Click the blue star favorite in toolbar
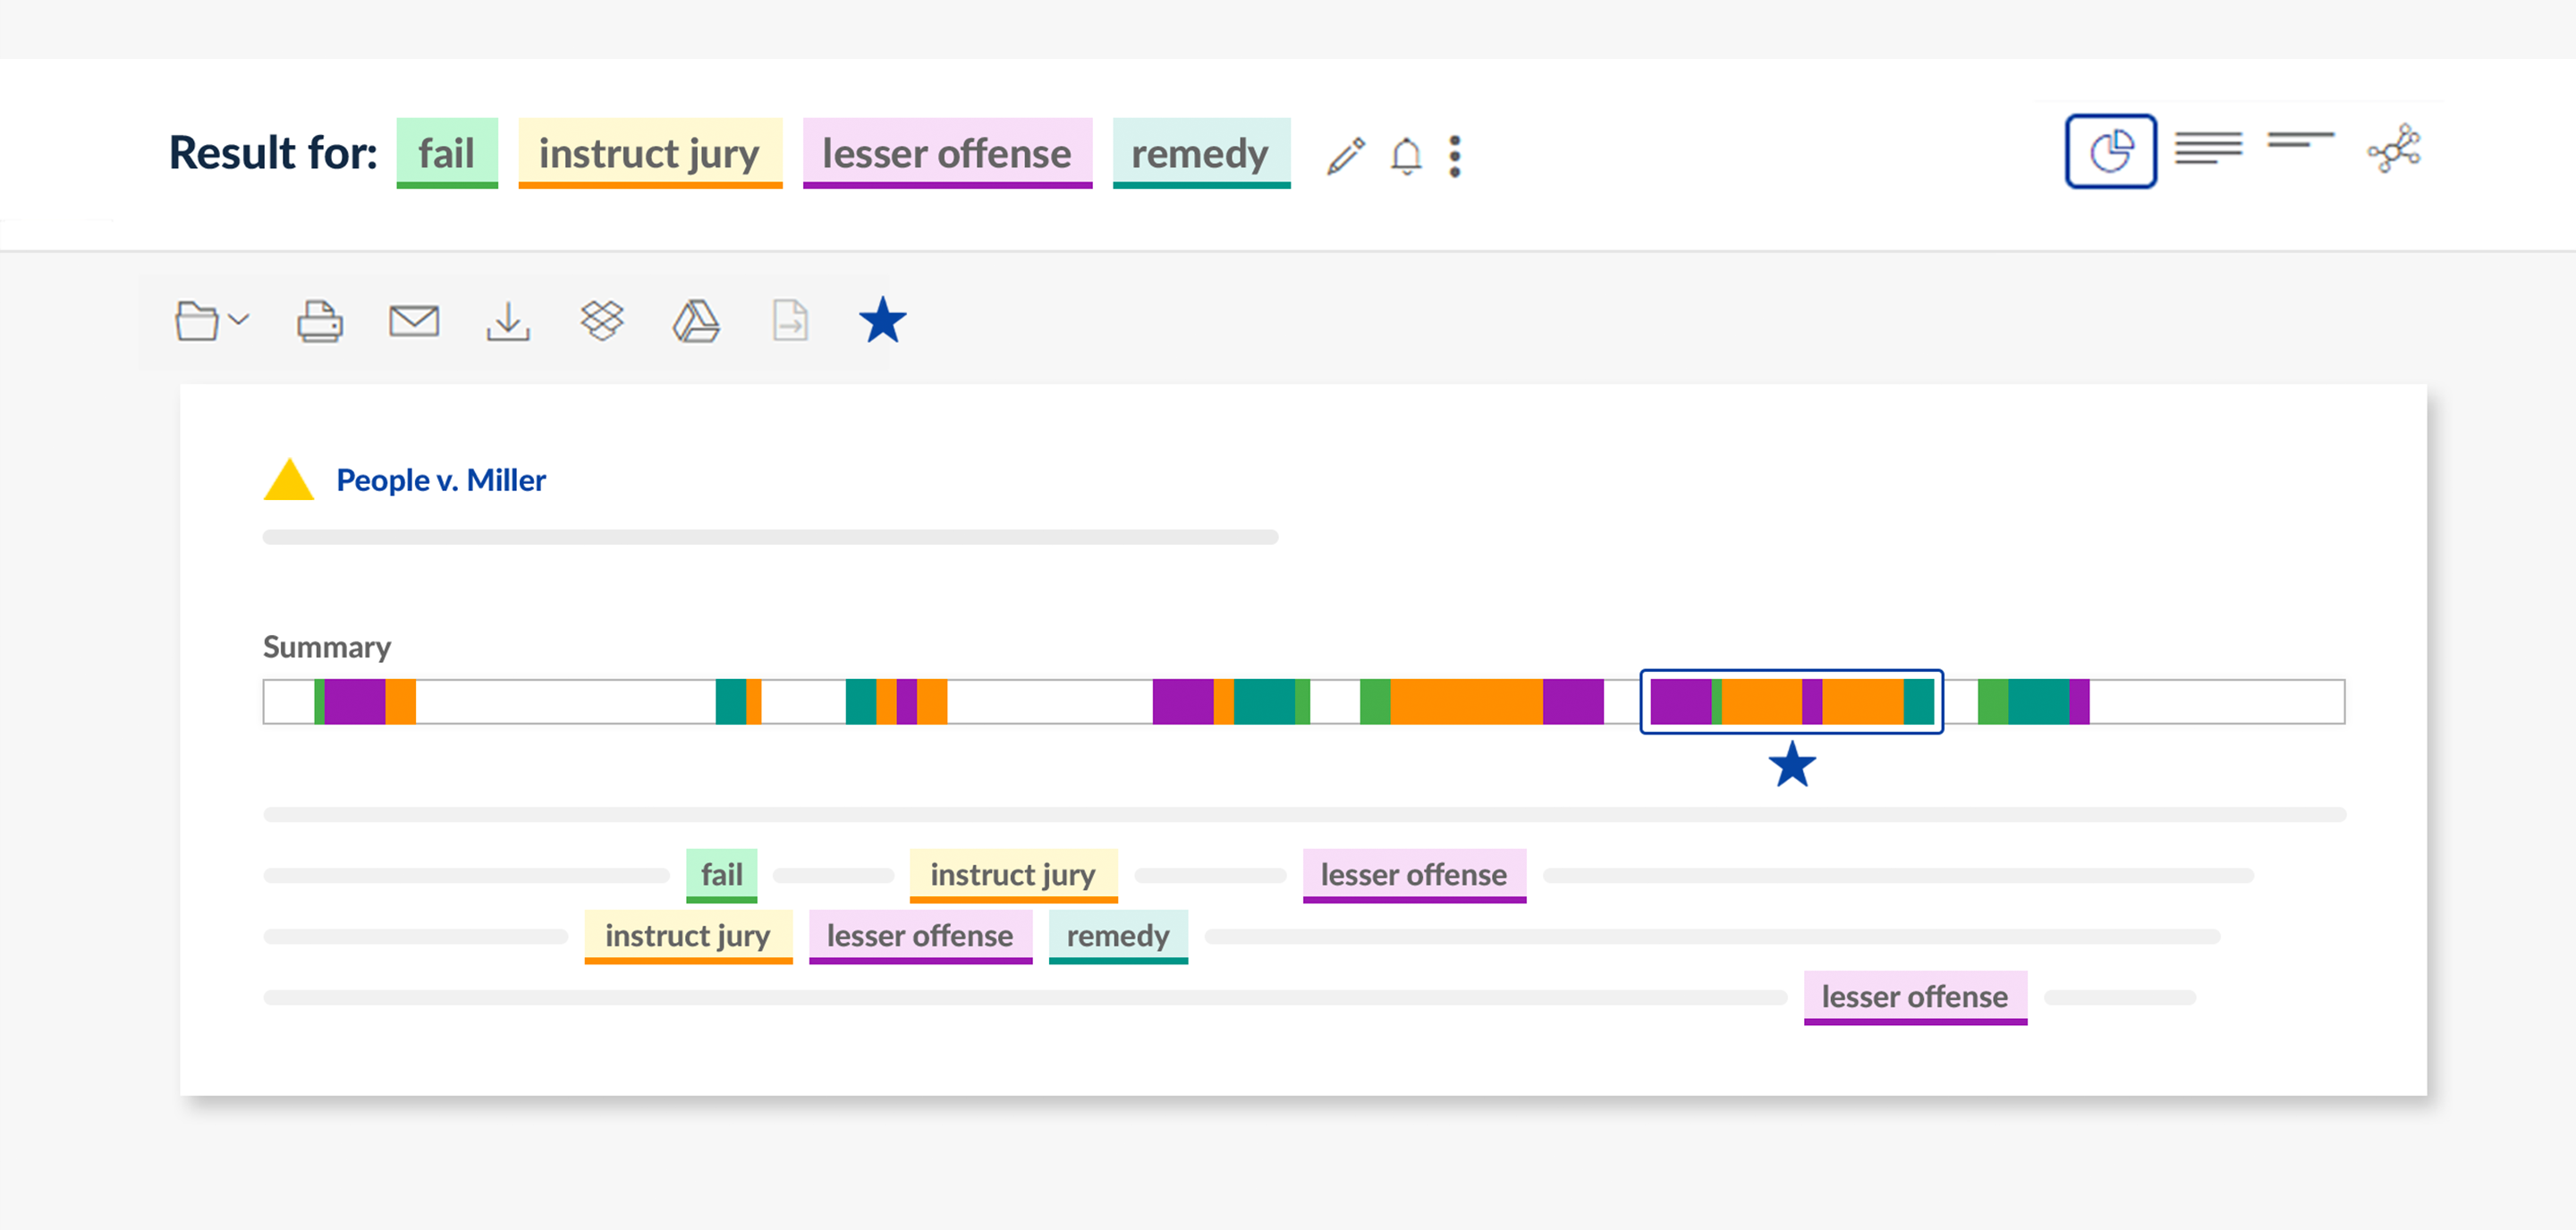Screen dimensions: 2576x1230 [x=882, y=320]
